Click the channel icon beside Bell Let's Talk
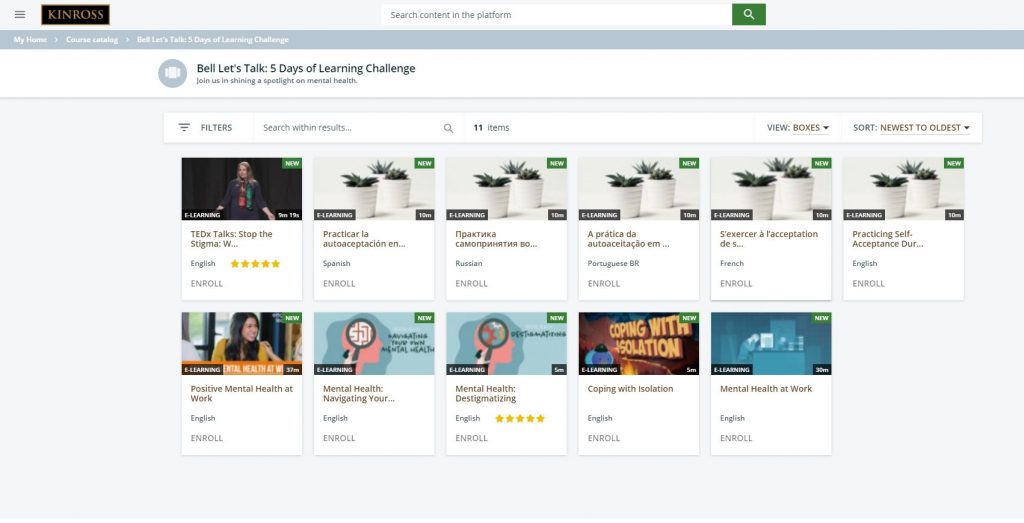Screen dimensions: 1024x523 click(173, 73)
